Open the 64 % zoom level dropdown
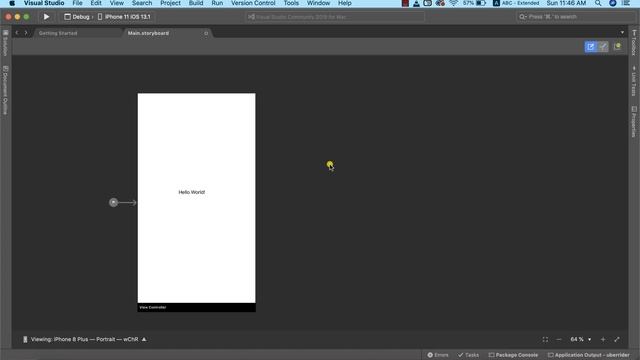640x360 pixels. tap(580, 339)
